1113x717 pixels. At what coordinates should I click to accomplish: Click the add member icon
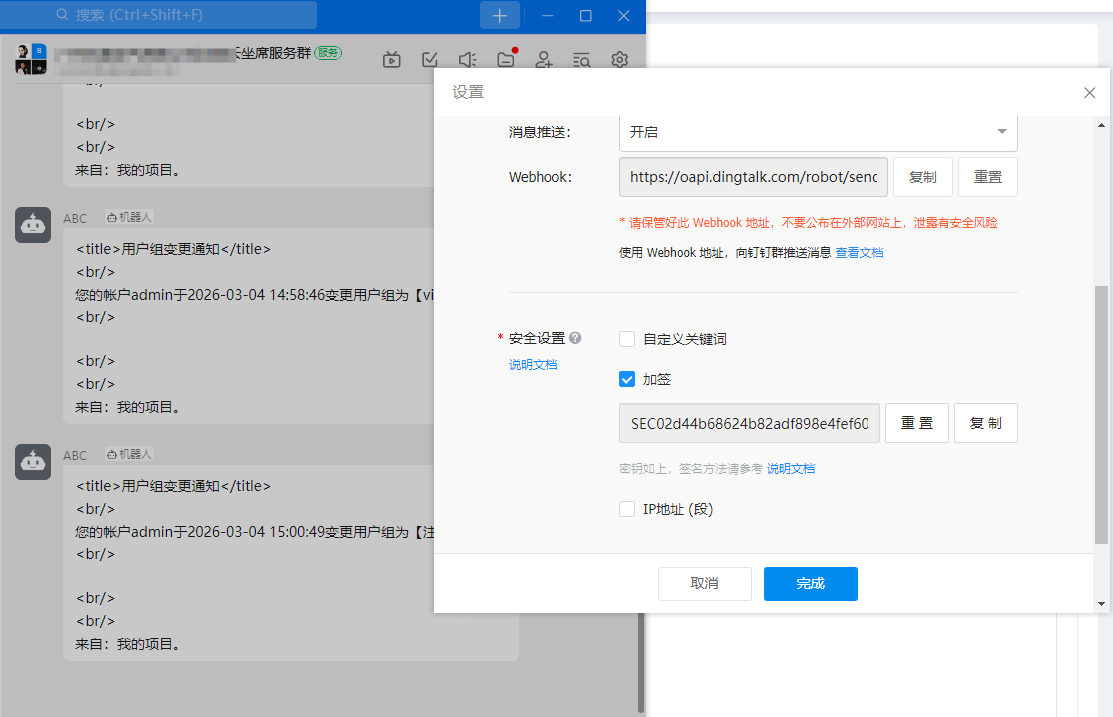pos(544,60)
